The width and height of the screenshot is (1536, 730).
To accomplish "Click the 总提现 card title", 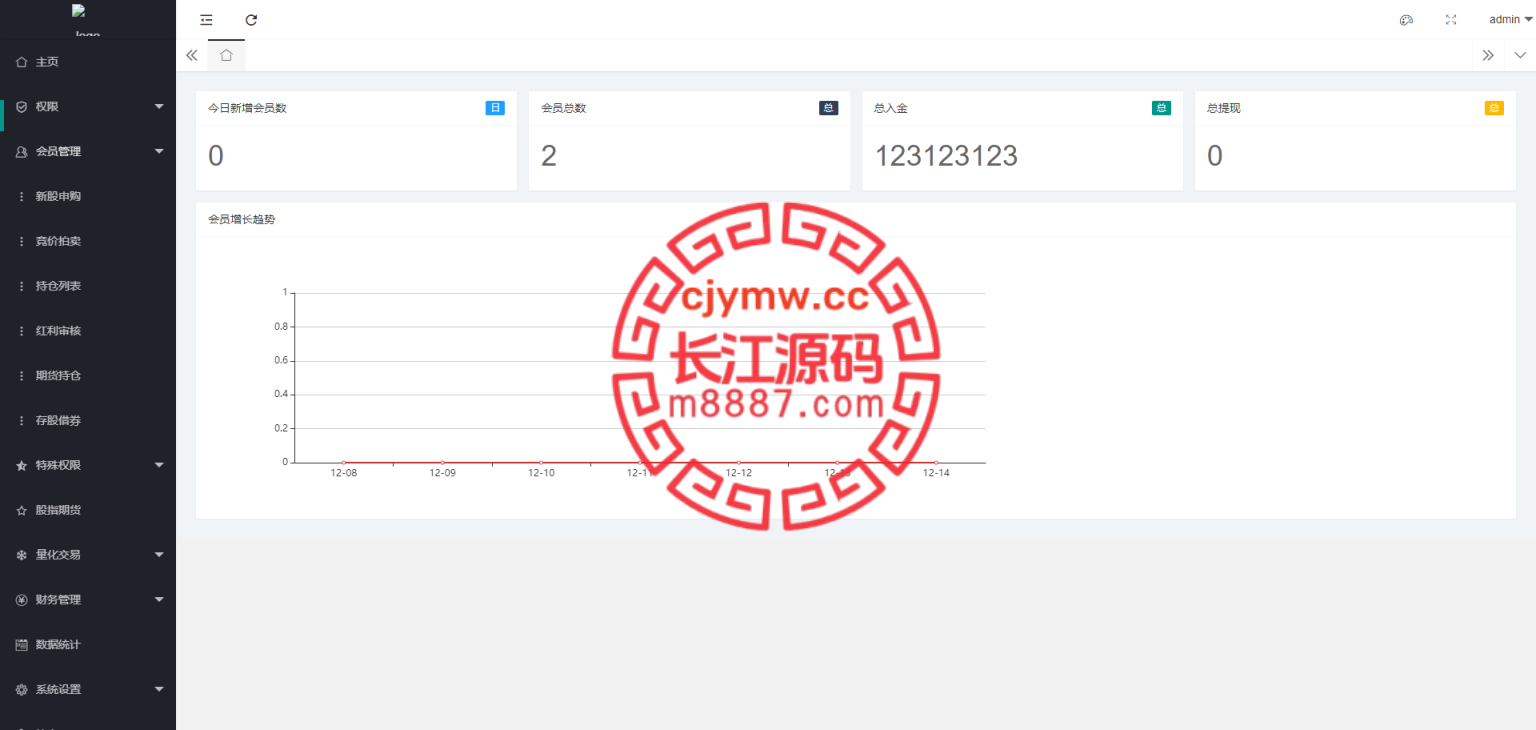I will click(x=1224, y=108).
